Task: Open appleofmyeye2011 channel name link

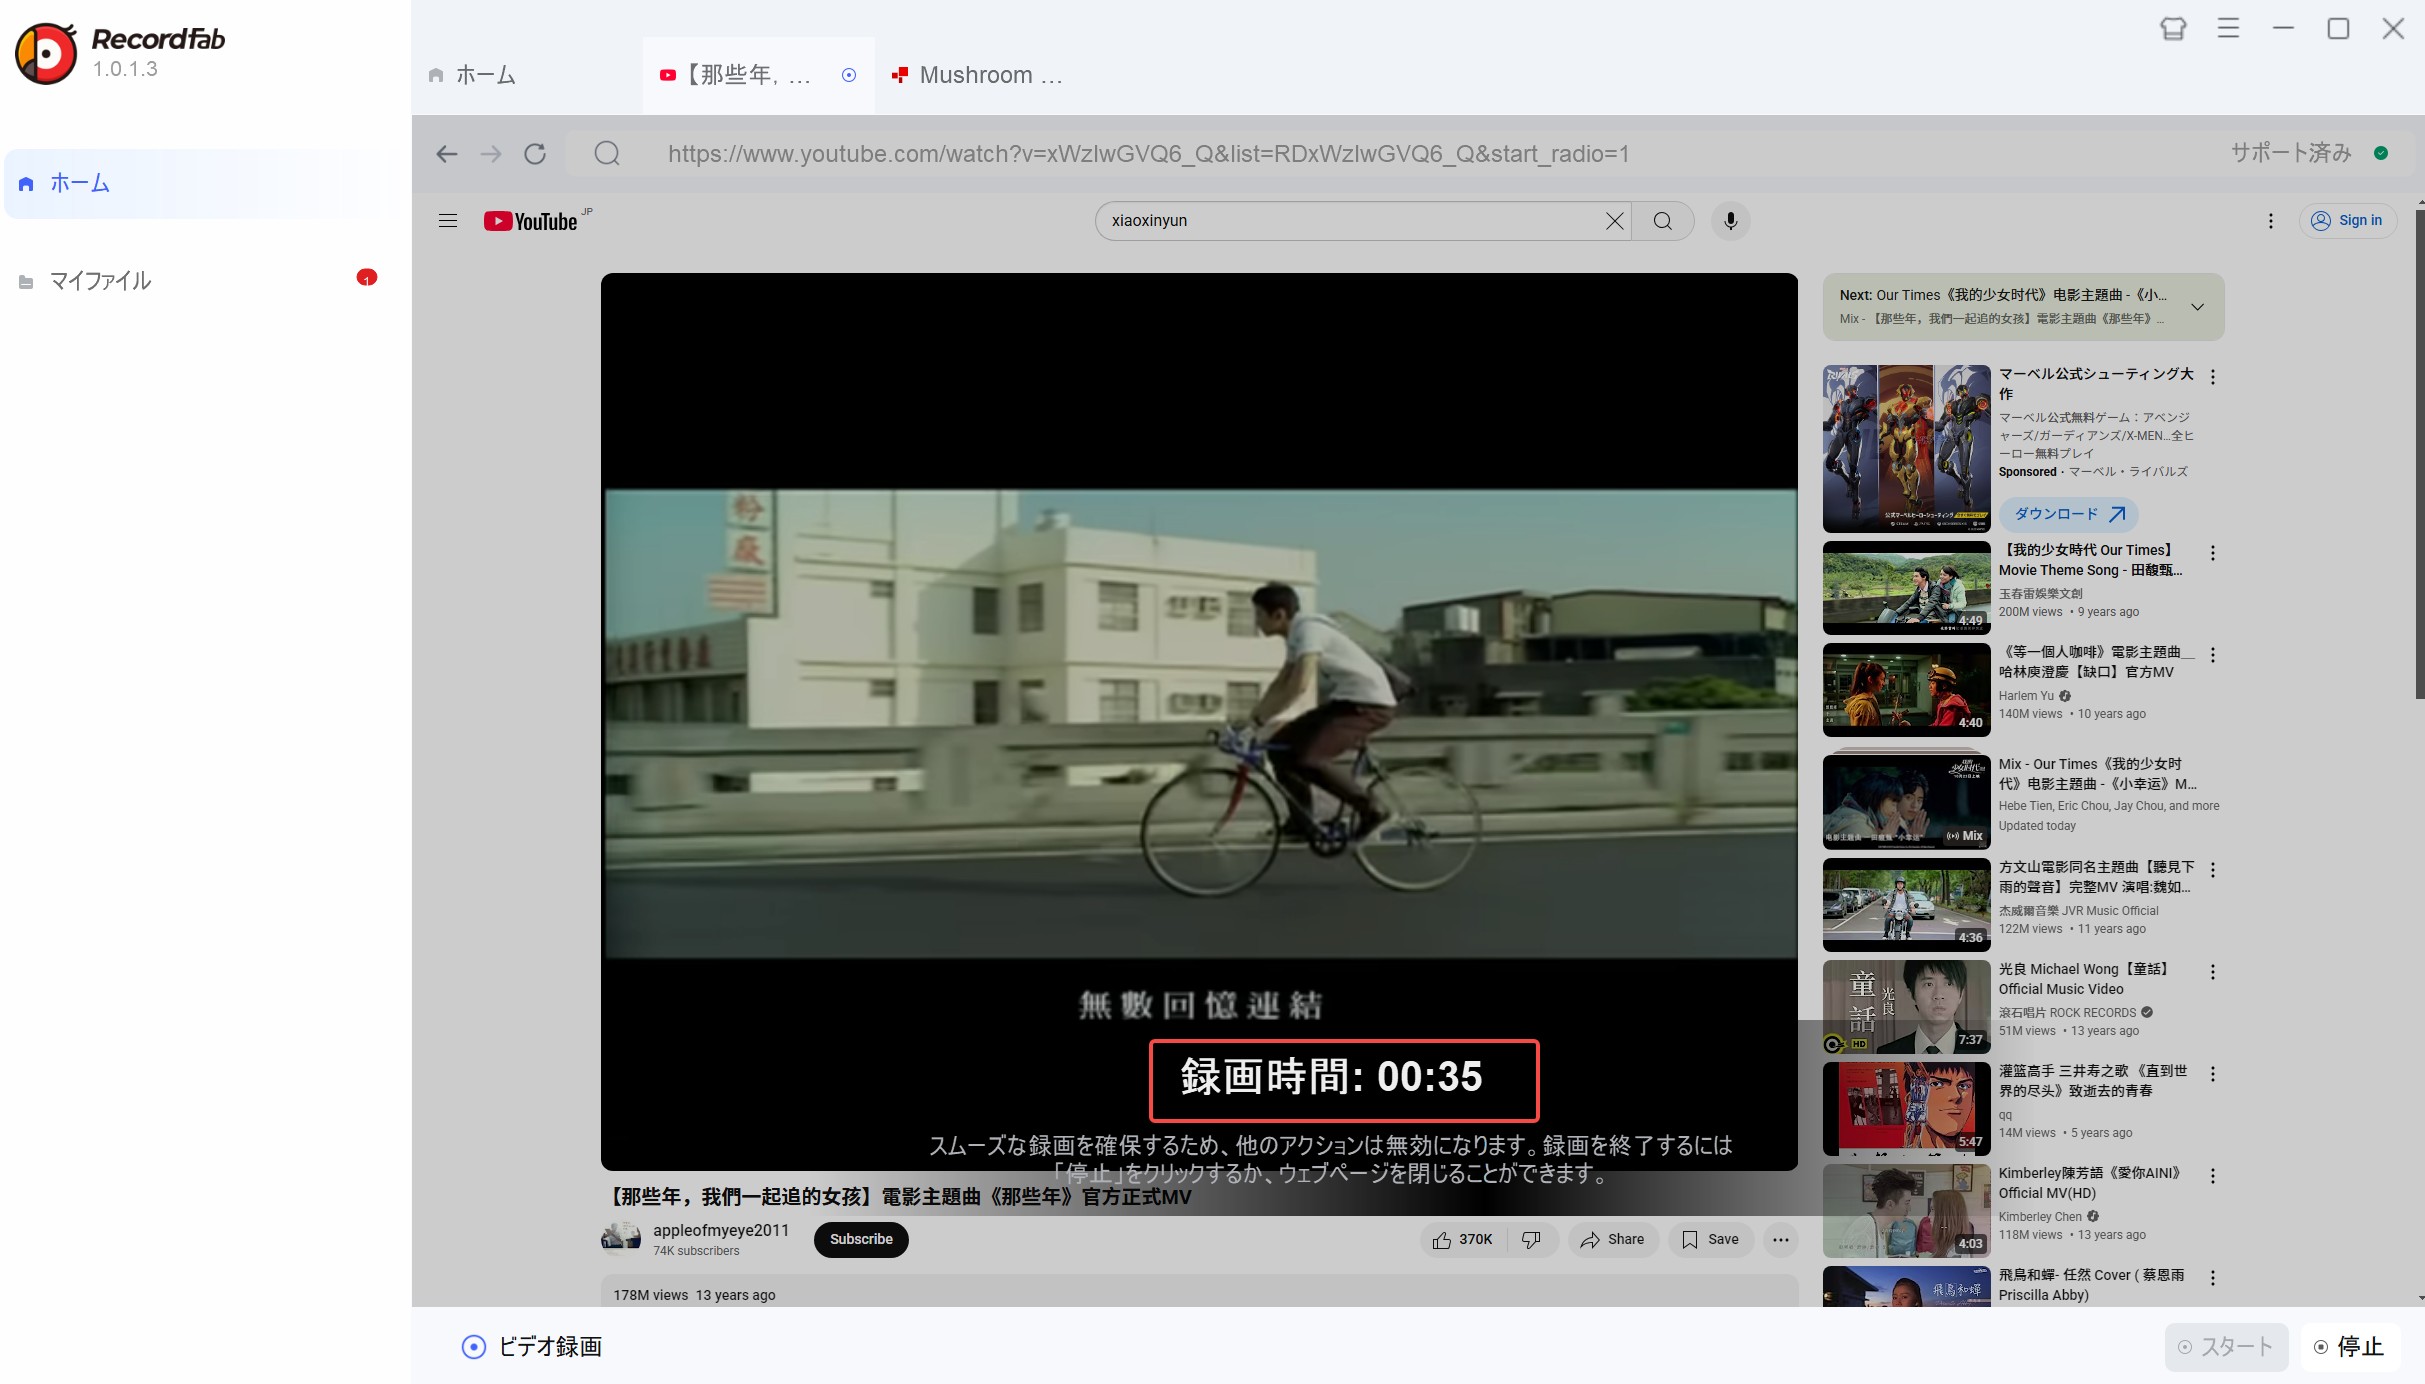Action: [721, 1231]
